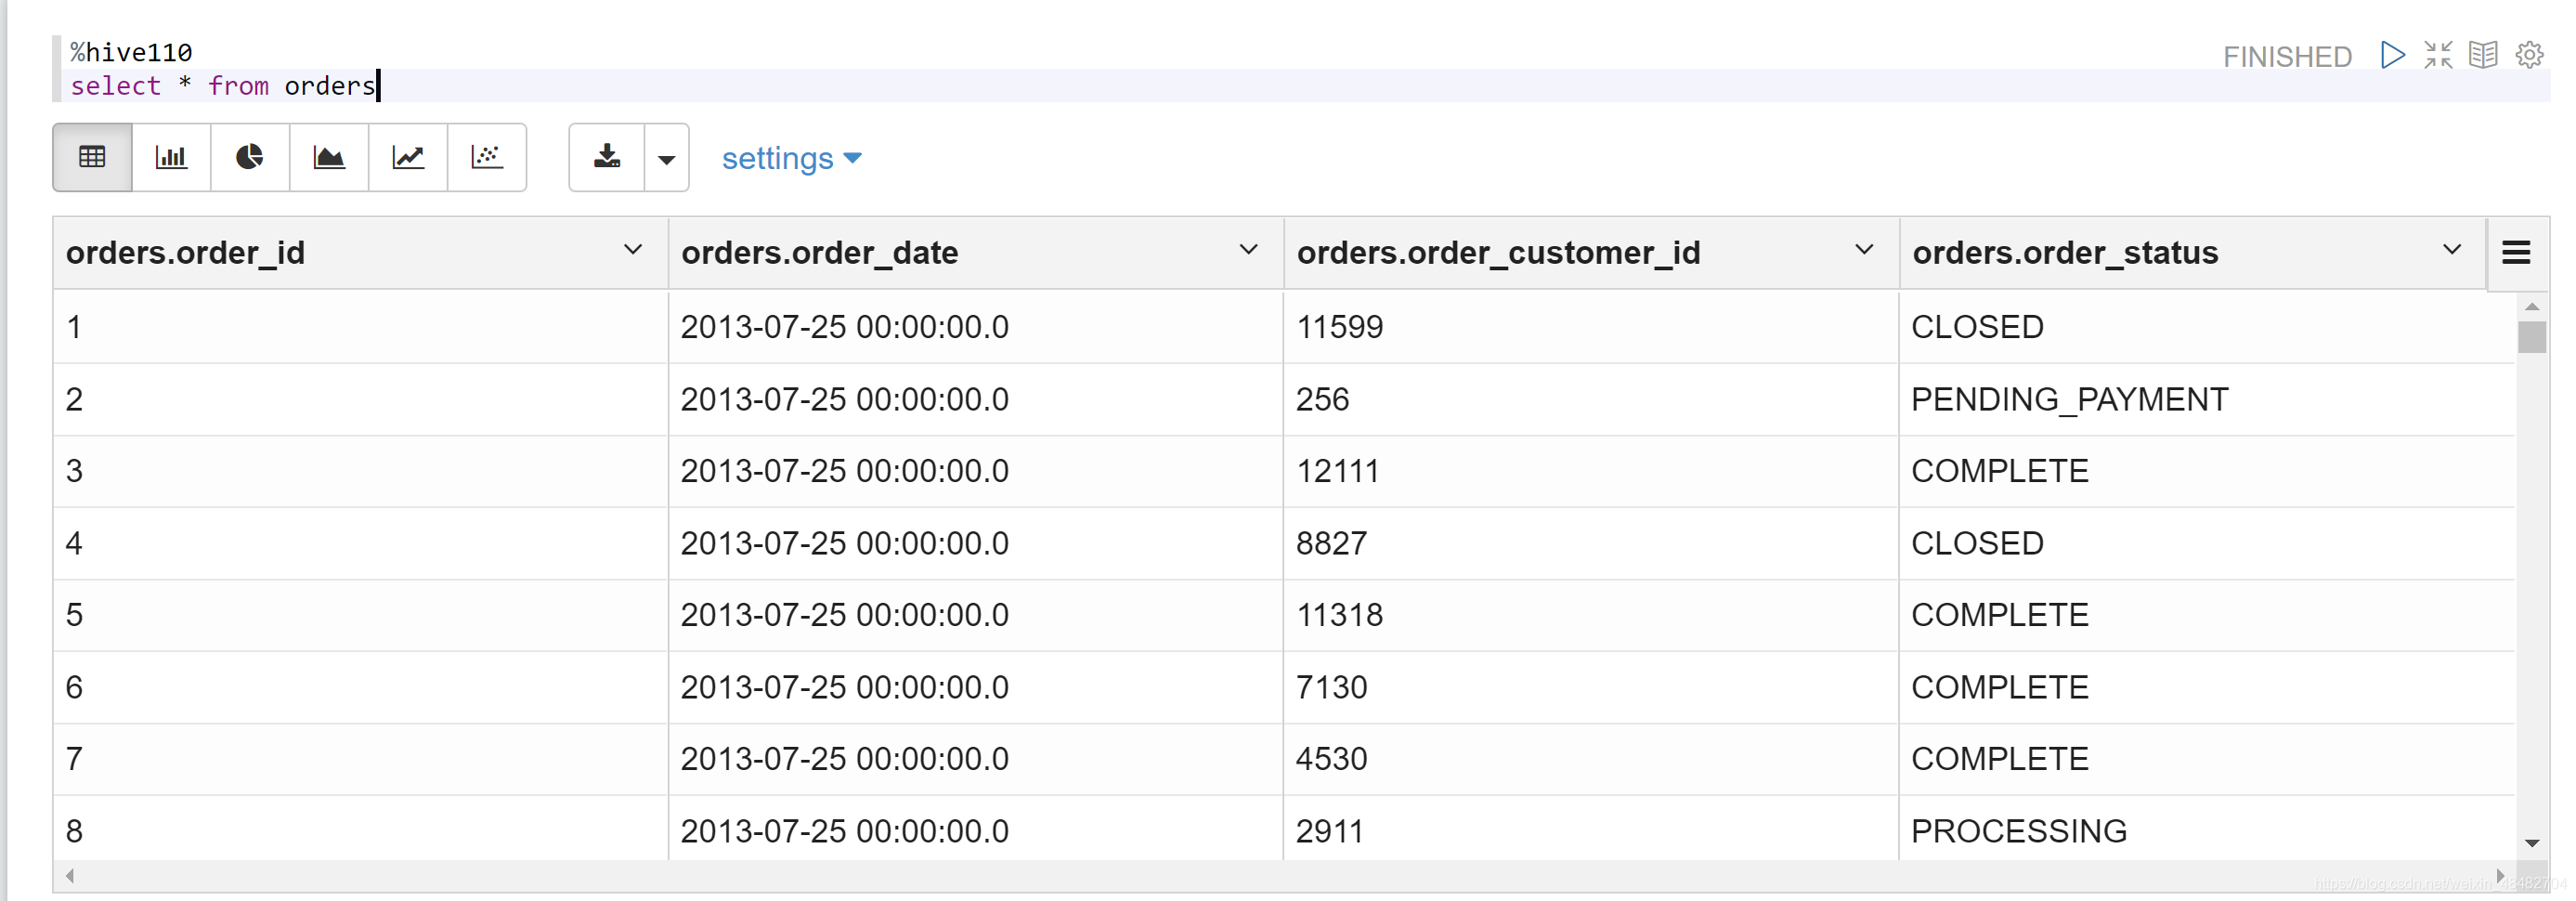Select cell with customer id 7130
The height and width of the screenshot is (901, 2576).
coord(1591,687)
